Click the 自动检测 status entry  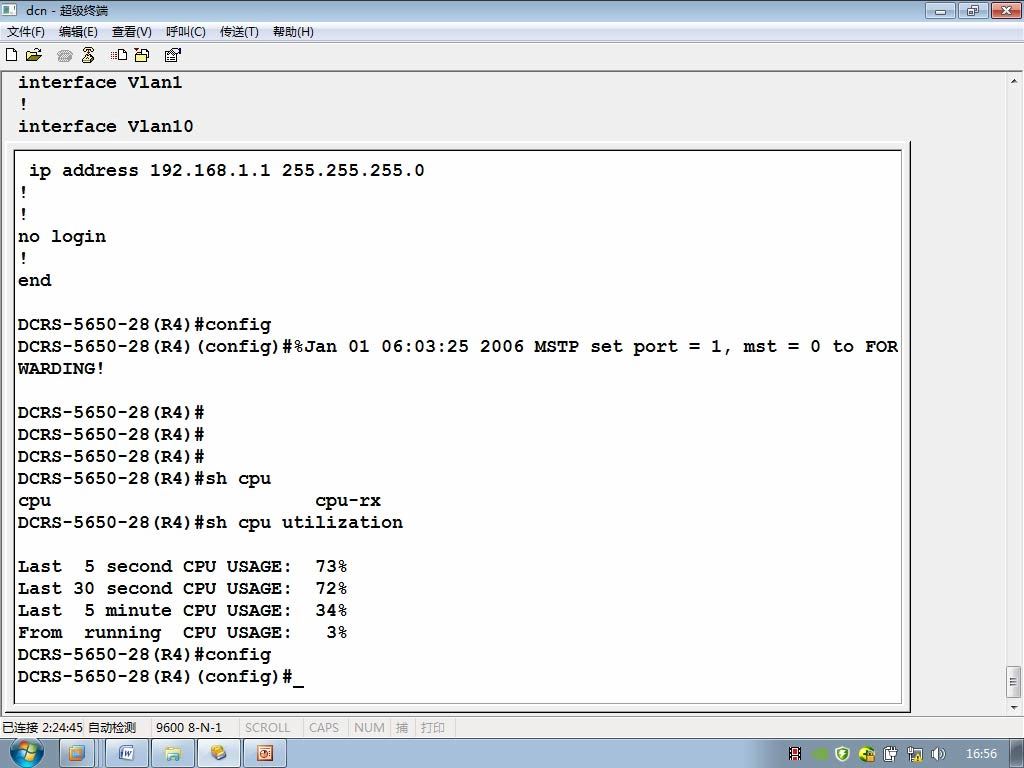pos(112,728)
